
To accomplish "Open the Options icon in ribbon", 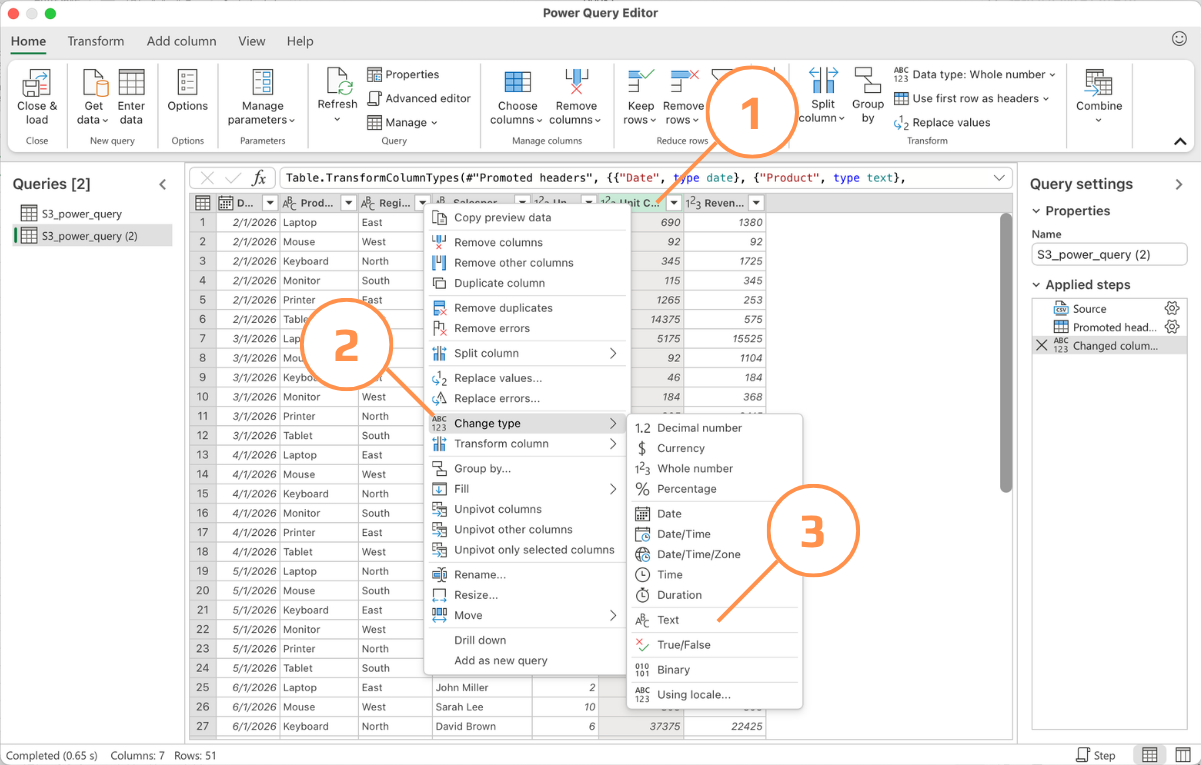I will coord(187,83).
